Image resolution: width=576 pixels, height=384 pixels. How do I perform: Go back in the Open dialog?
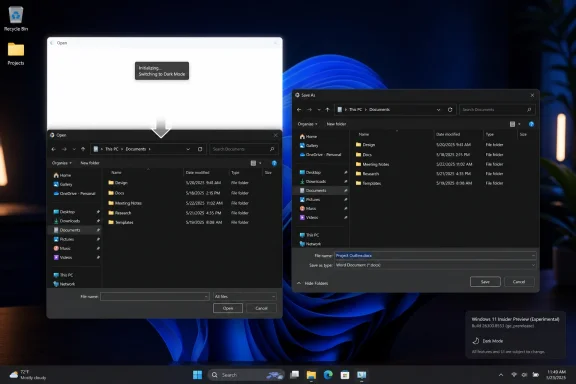[54, 149]
